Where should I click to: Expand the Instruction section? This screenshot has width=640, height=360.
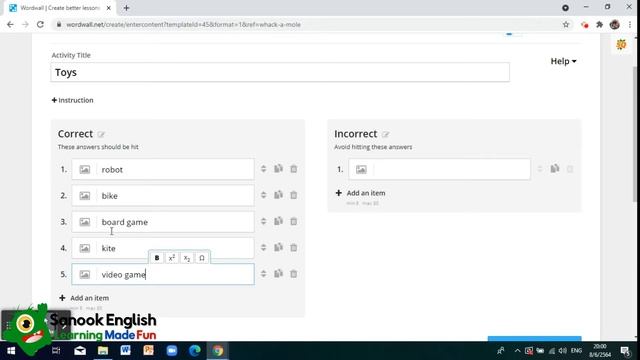coord(73,100)
